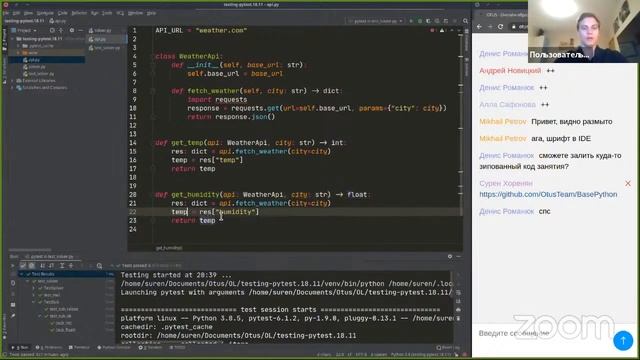Toggle sort tests alphabetically
Image resolution: width=640 pixels, height=360 pixels.
pos(42,266)
